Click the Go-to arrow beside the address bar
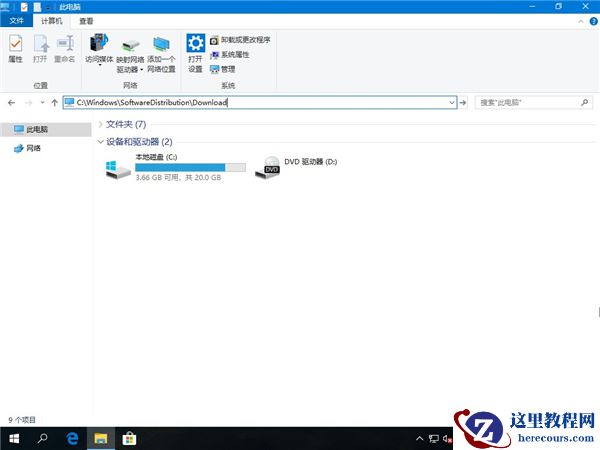600x450 pixels. (x=463, y=103)
